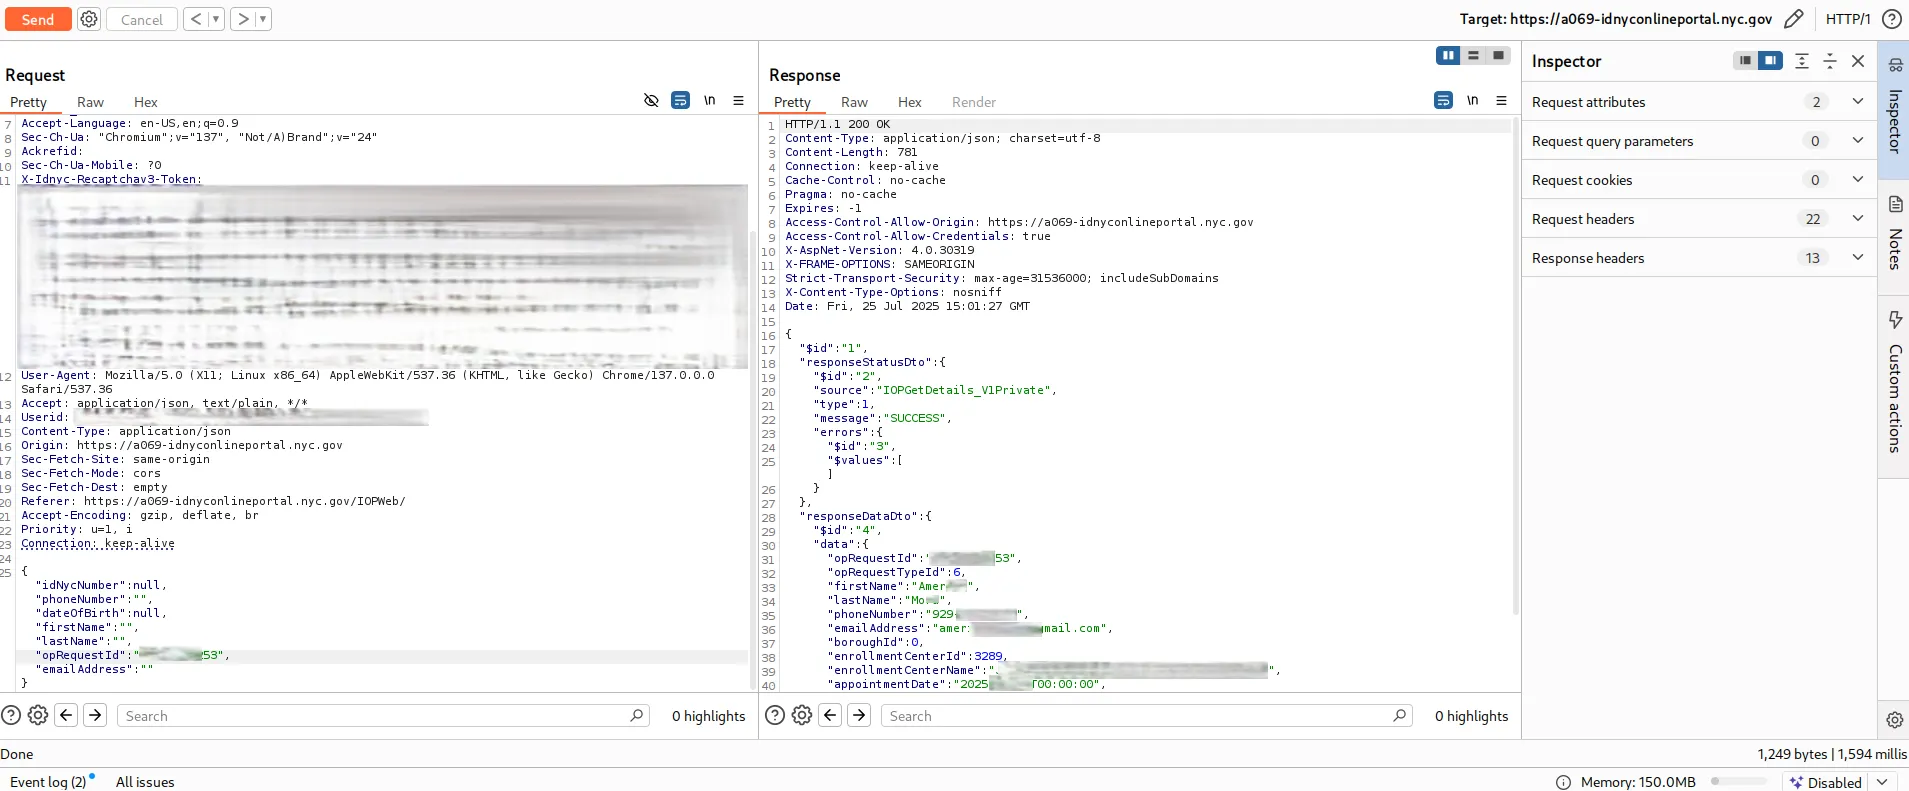Jump to the previous match in Request search
Screen dimensions: 1909x791
coord(66,715)
